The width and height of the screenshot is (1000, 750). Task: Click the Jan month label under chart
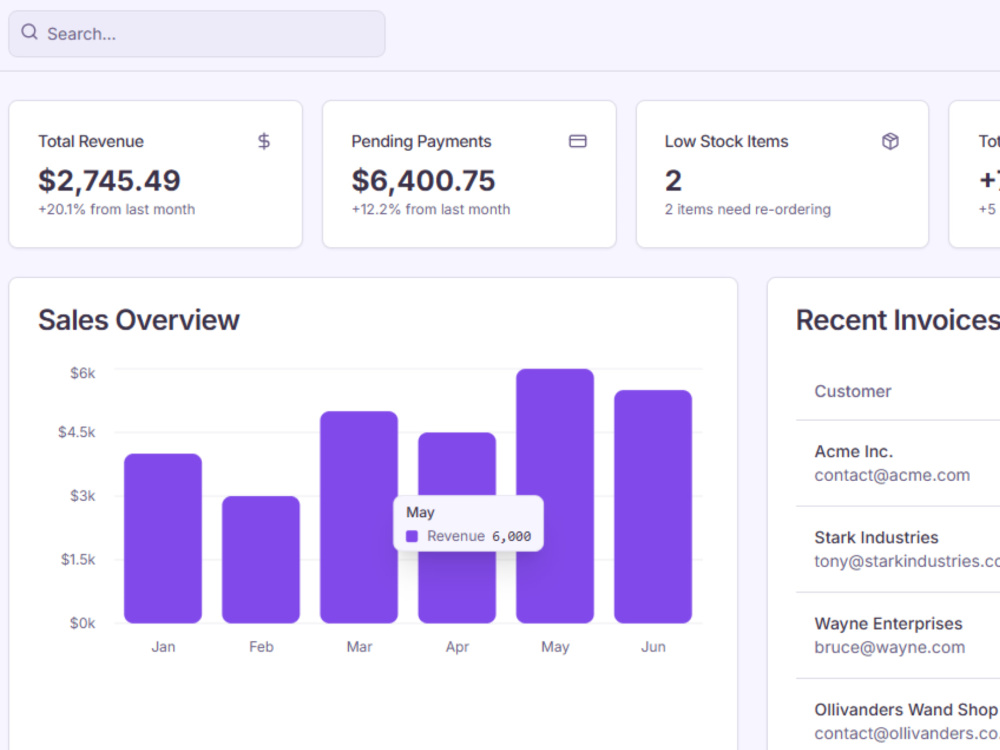coord(163,647)
